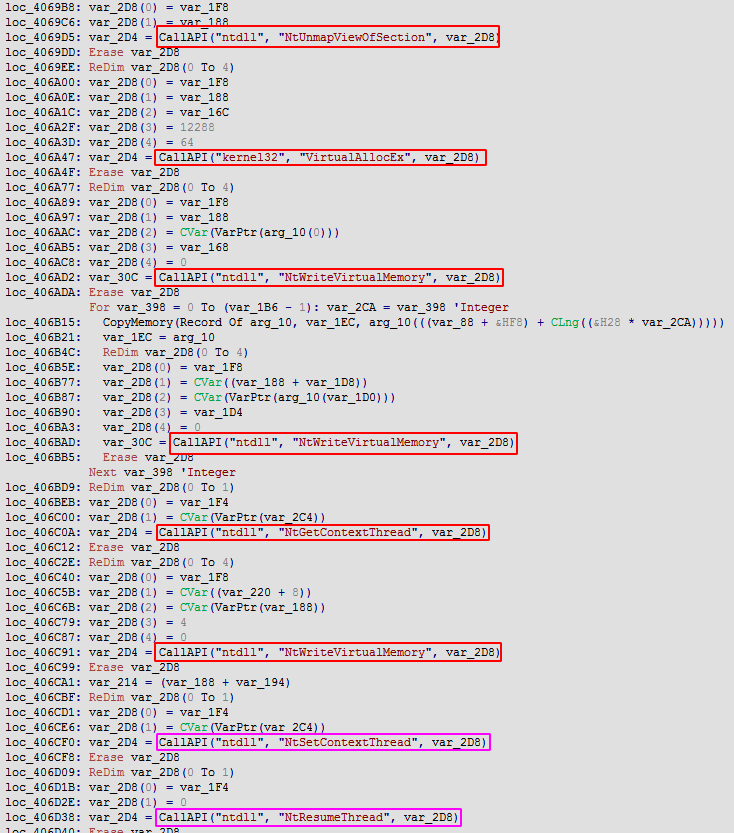
Task: Click the loc_406C87 label
Action: coord(43,637)
